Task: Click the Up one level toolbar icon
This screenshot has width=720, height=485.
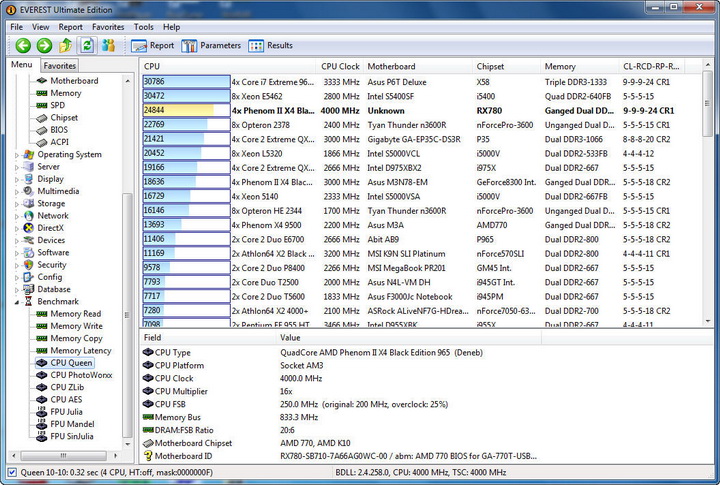Action: pos(66,45)
